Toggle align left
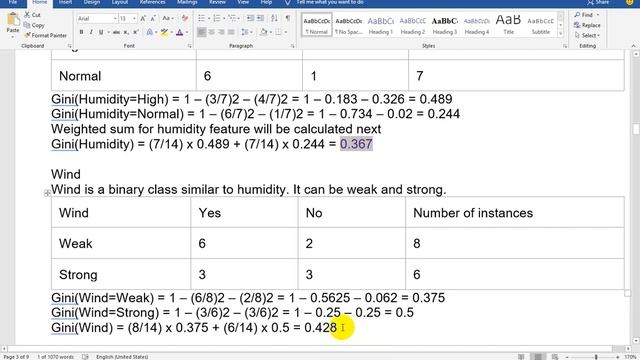The height and width of the screenshot is (360, 640). 202,32
